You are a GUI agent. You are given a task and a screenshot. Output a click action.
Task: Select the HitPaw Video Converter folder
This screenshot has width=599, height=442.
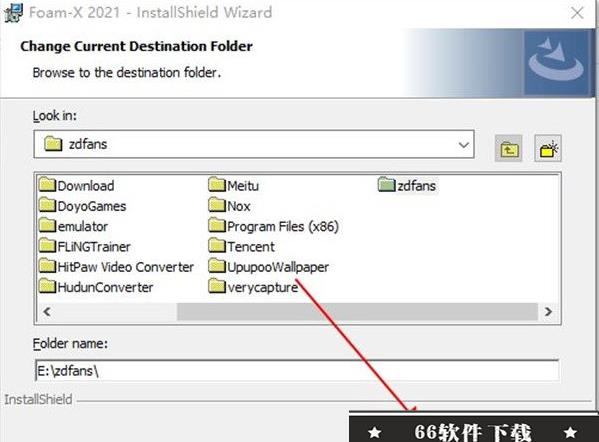tap(117, 267)
